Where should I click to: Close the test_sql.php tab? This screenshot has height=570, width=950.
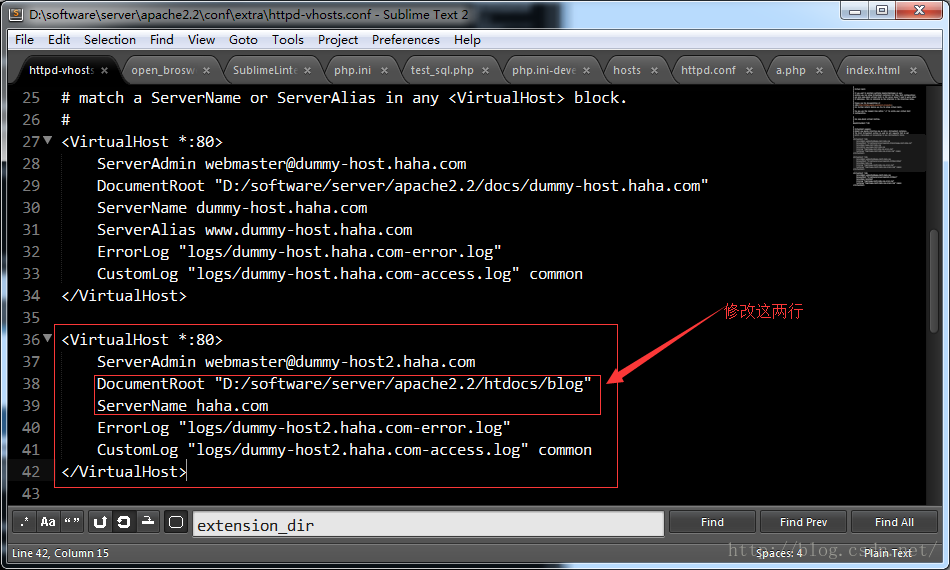click(485, 71)
